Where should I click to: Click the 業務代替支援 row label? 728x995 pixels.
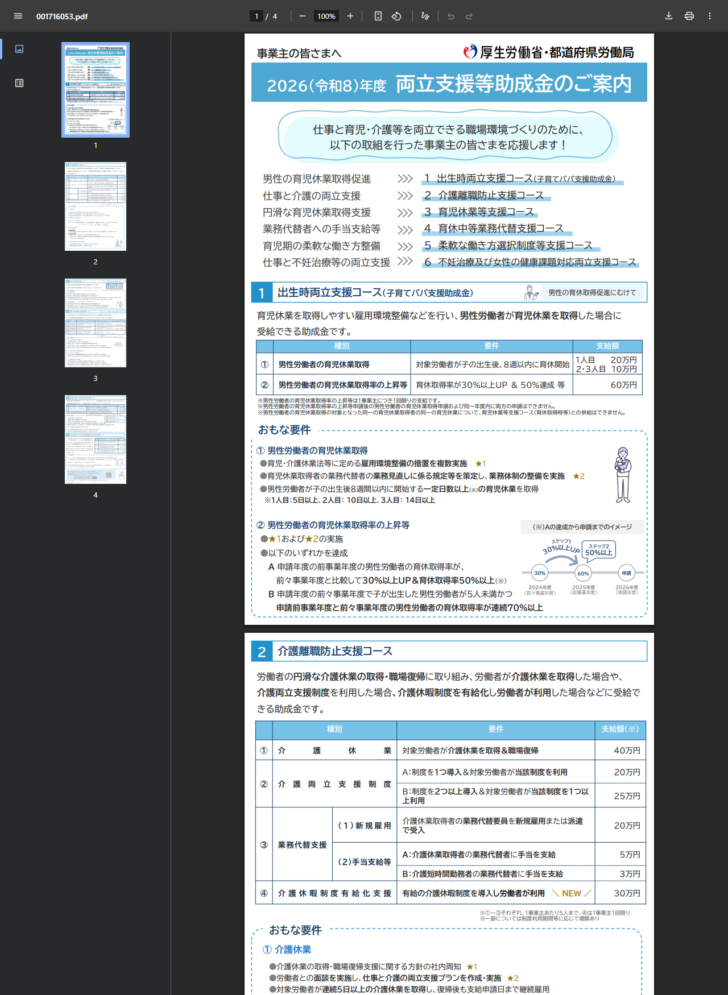303,845
